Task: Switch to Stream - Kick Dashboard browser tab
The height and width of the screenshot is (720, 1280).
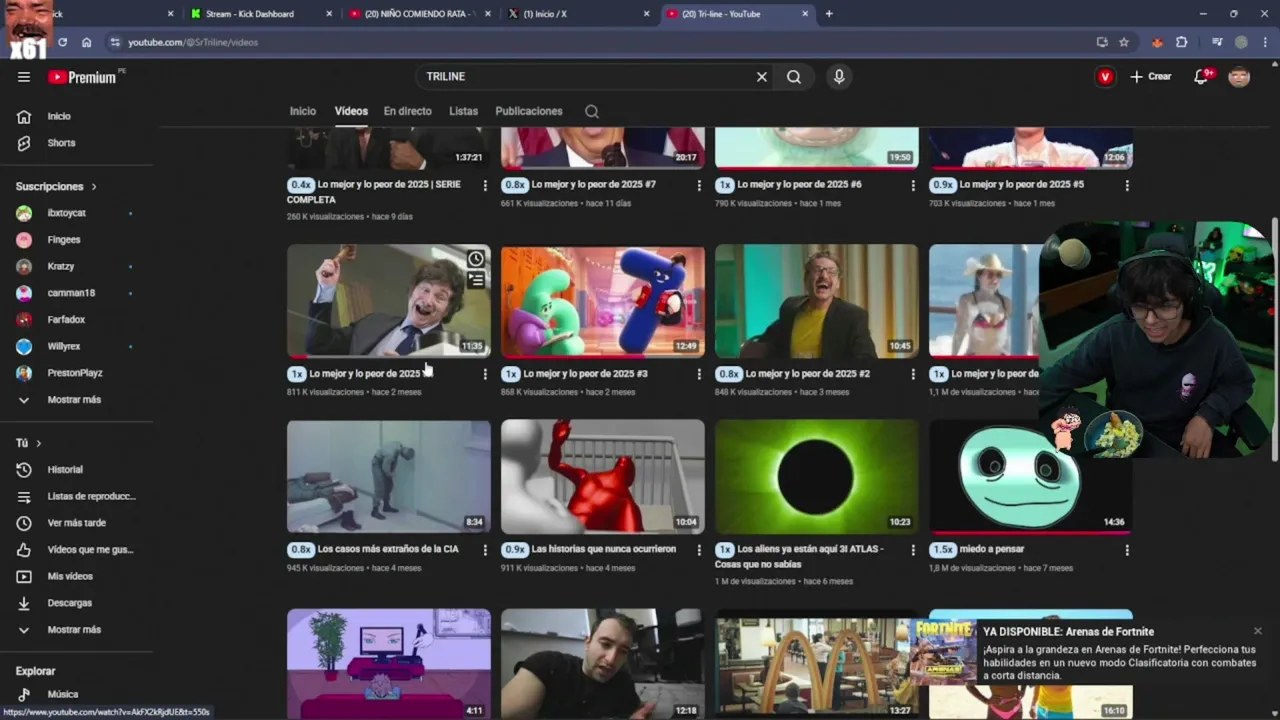Action: 260,14
